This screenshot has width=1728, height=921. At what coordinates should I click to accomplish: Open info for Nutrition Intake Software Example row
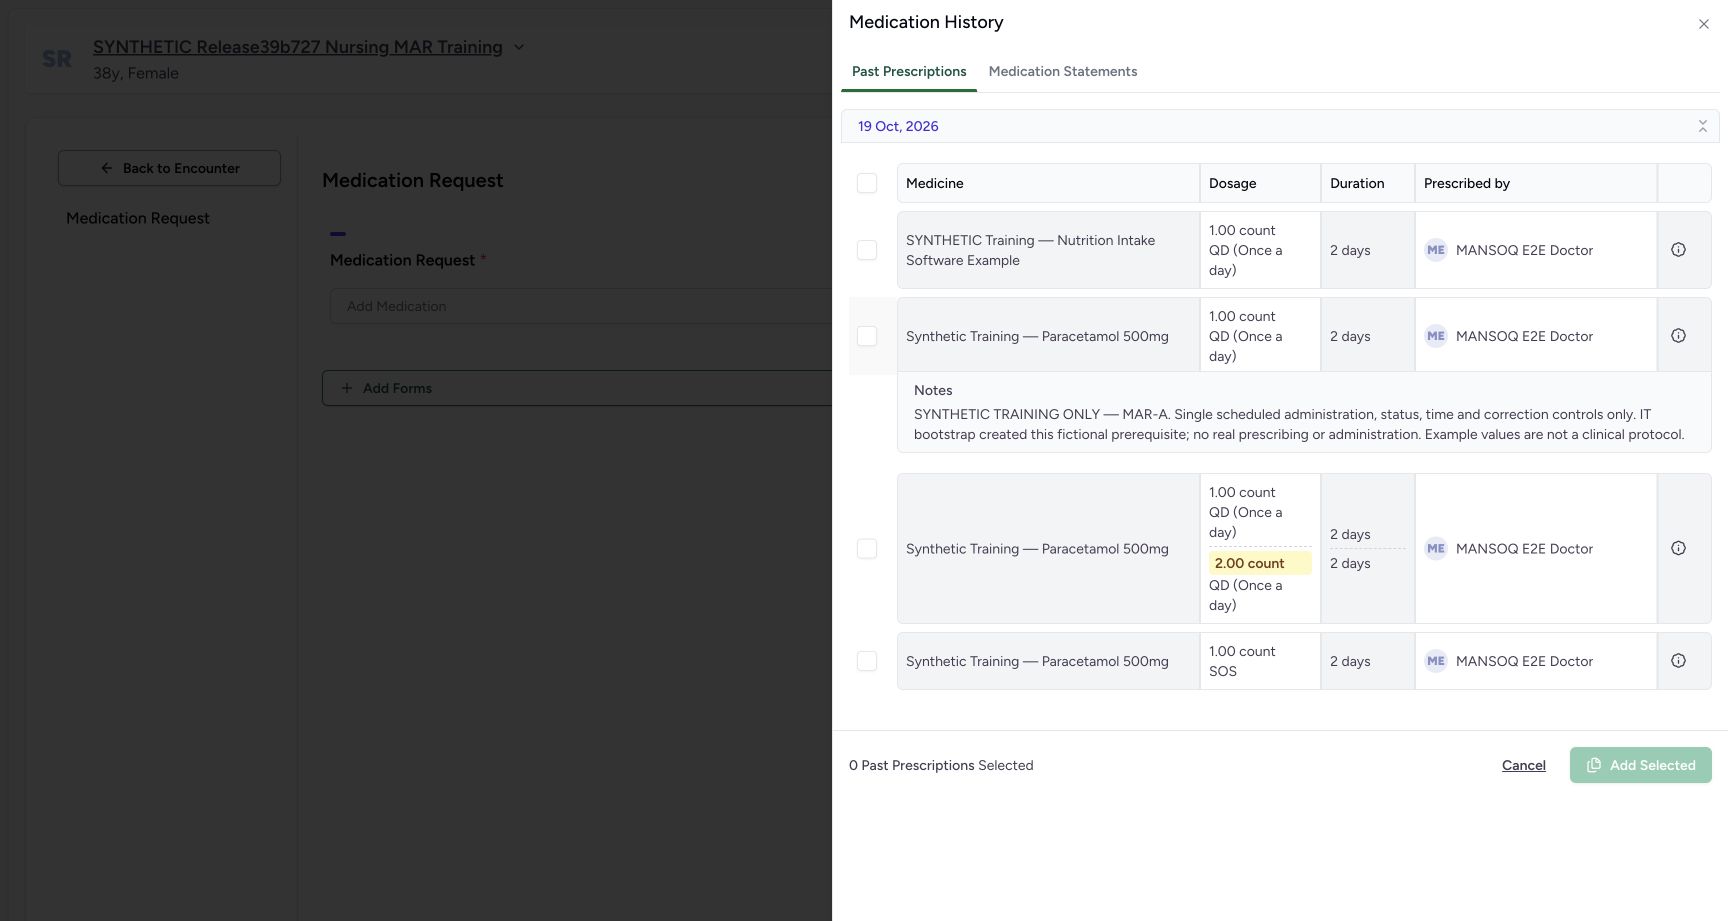click(1678, 250)
